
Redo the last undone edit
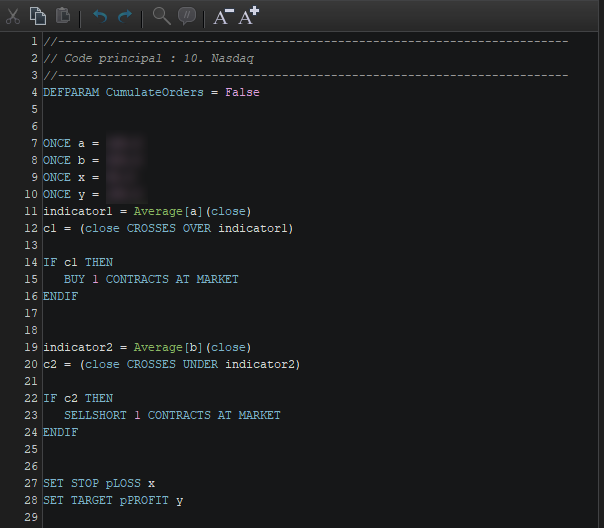coord(125,16)
